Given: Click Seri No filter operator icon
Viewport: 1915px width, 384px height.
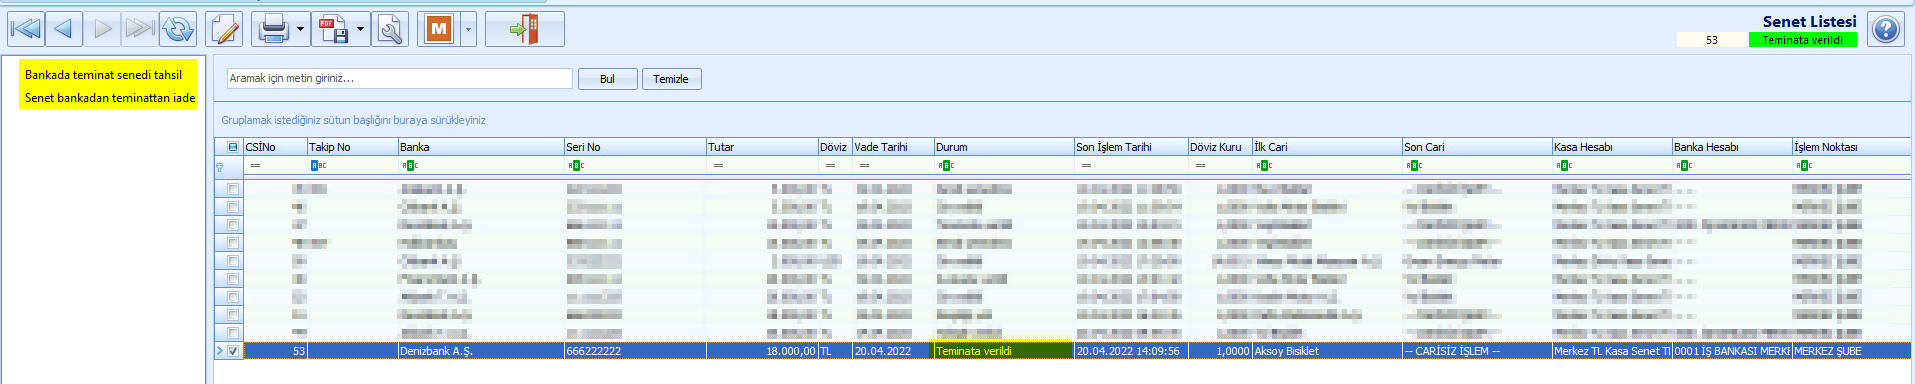Looking at the screenshot, I should pyautogui.click(x=576, y=165).
